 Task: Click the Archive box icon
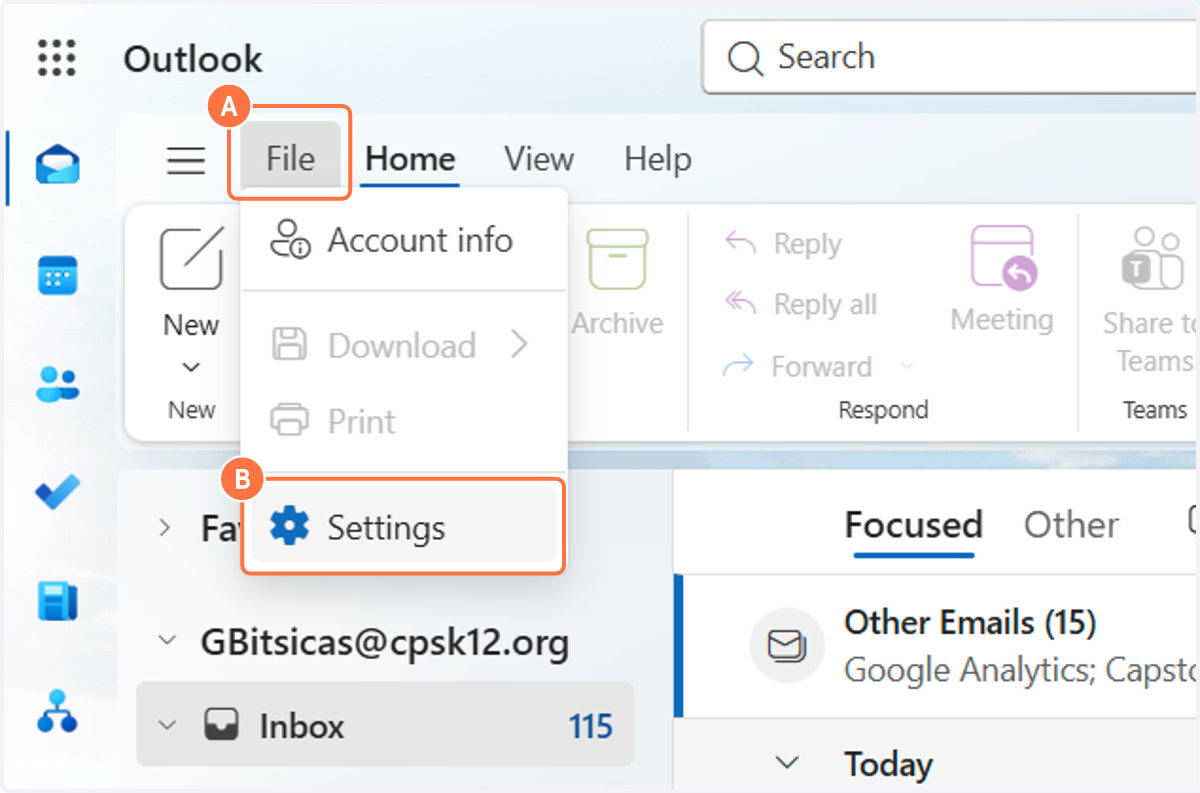coord(617,259)
